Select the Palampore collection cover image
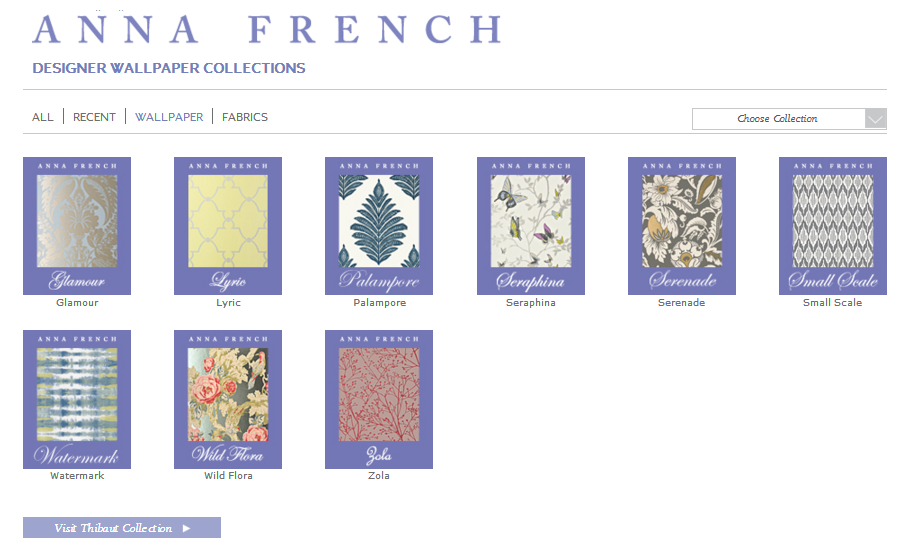Screen dimensions: 906x552 tap(379, 225)
